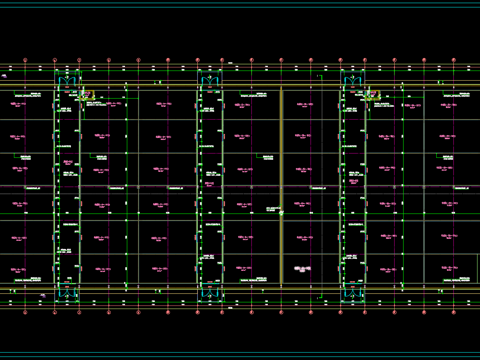Viewport: 480px width, 360px height.
Task: Select the leftmost grid bubble in top row
Action: (25, 60)
